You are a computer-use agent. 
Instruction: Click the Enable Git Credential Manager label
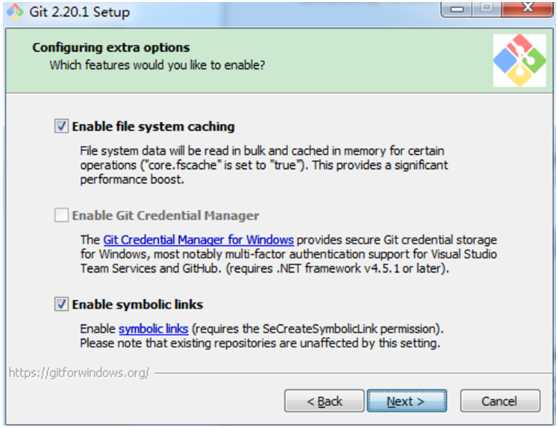[x=165, y=215]
